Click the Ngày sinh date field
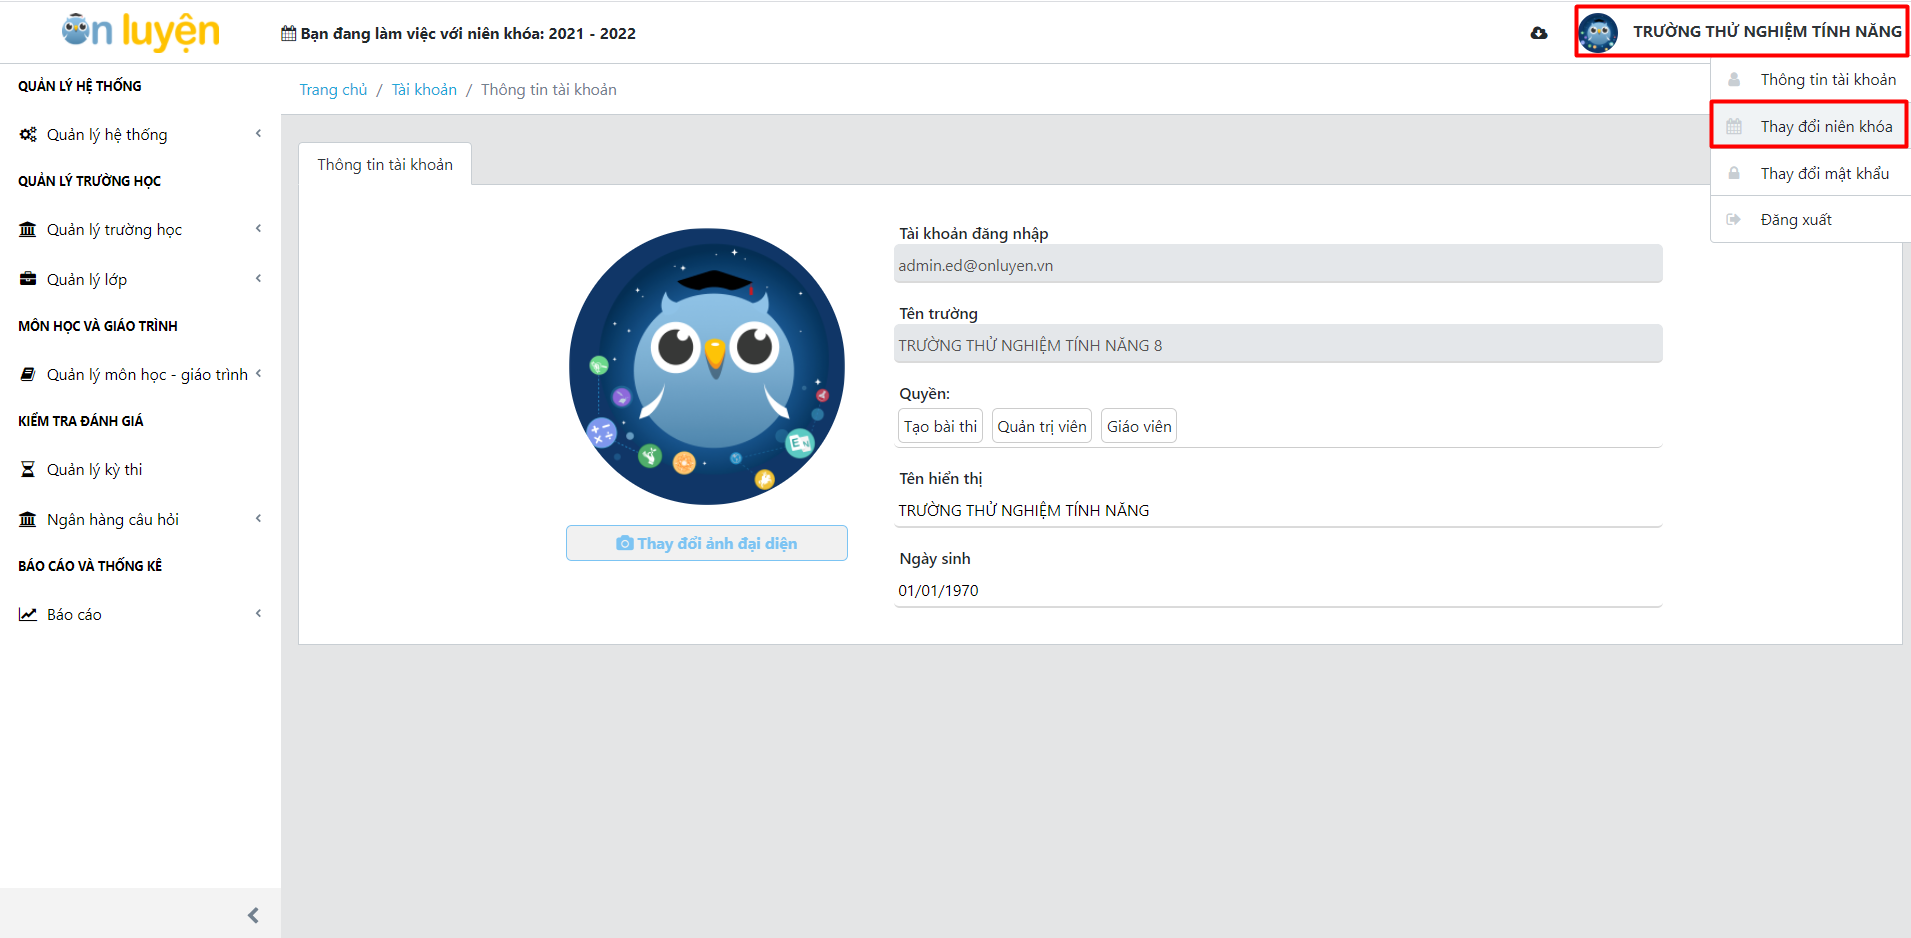 coord(1278,590)
